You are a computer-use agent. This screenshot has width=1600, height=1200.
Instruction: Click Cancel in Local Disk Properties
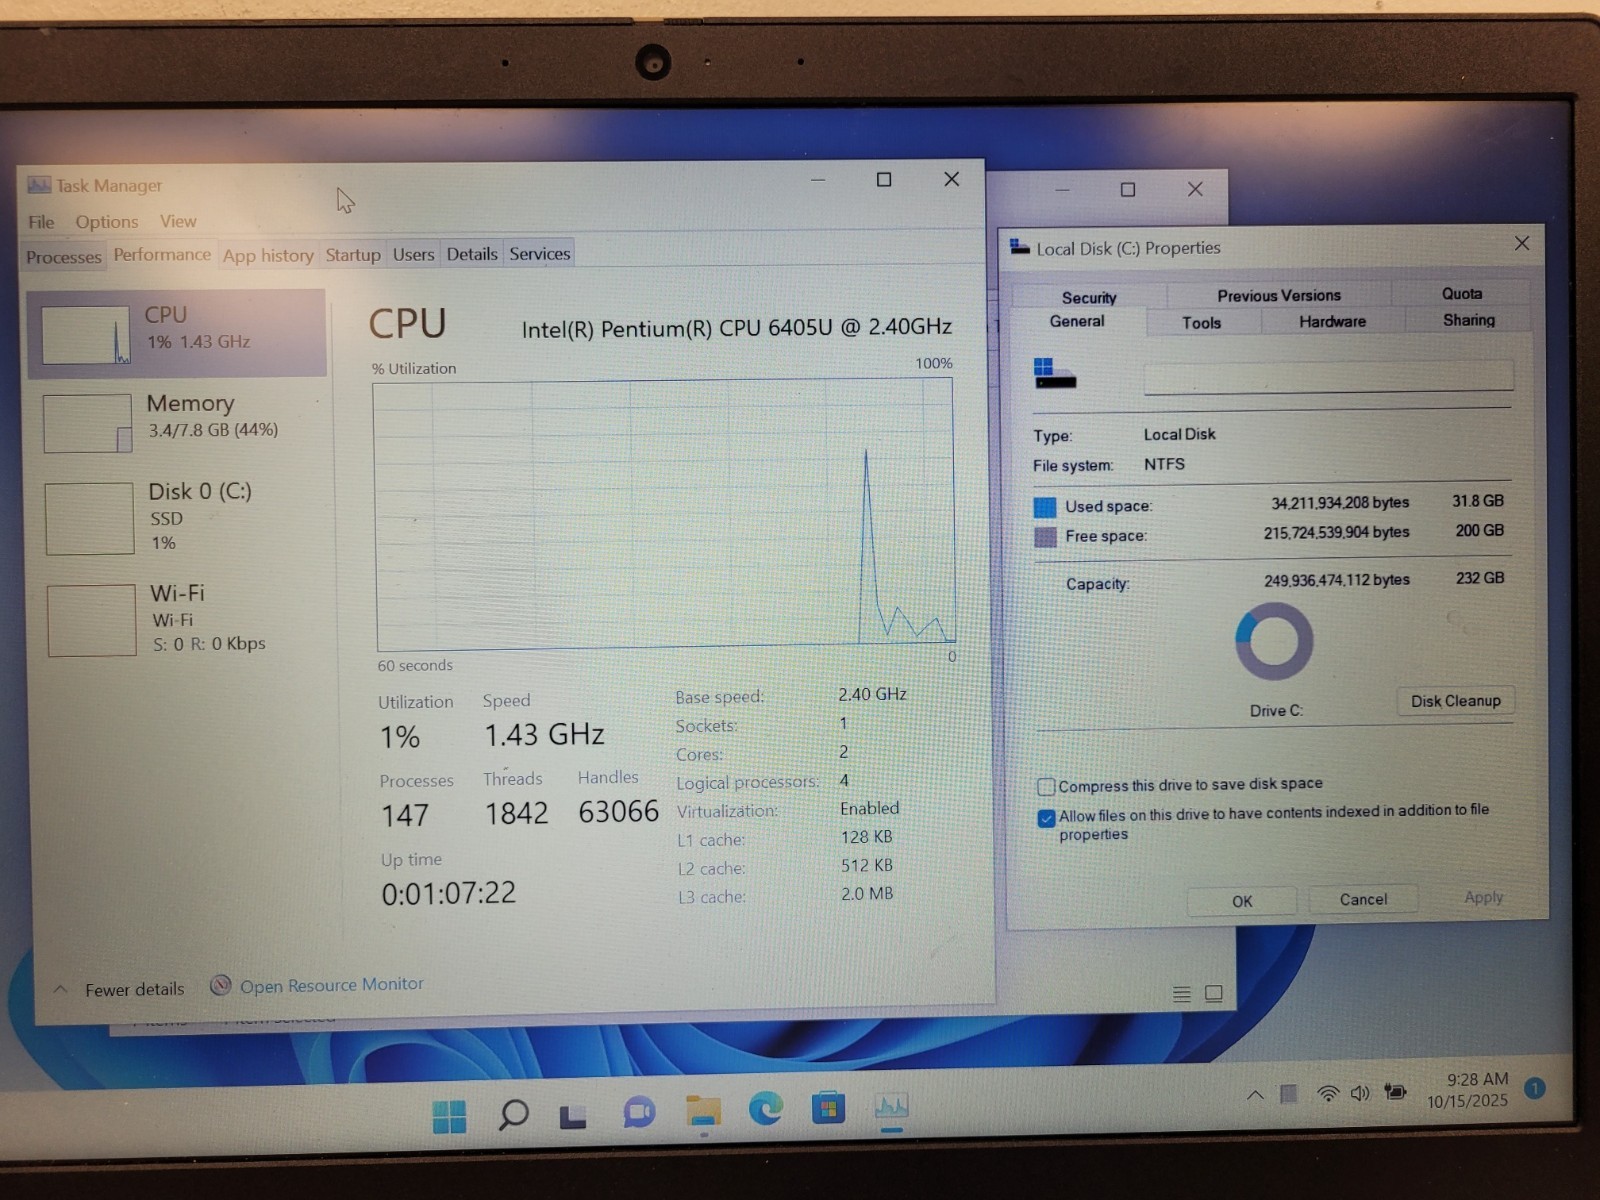(1363, 899)
